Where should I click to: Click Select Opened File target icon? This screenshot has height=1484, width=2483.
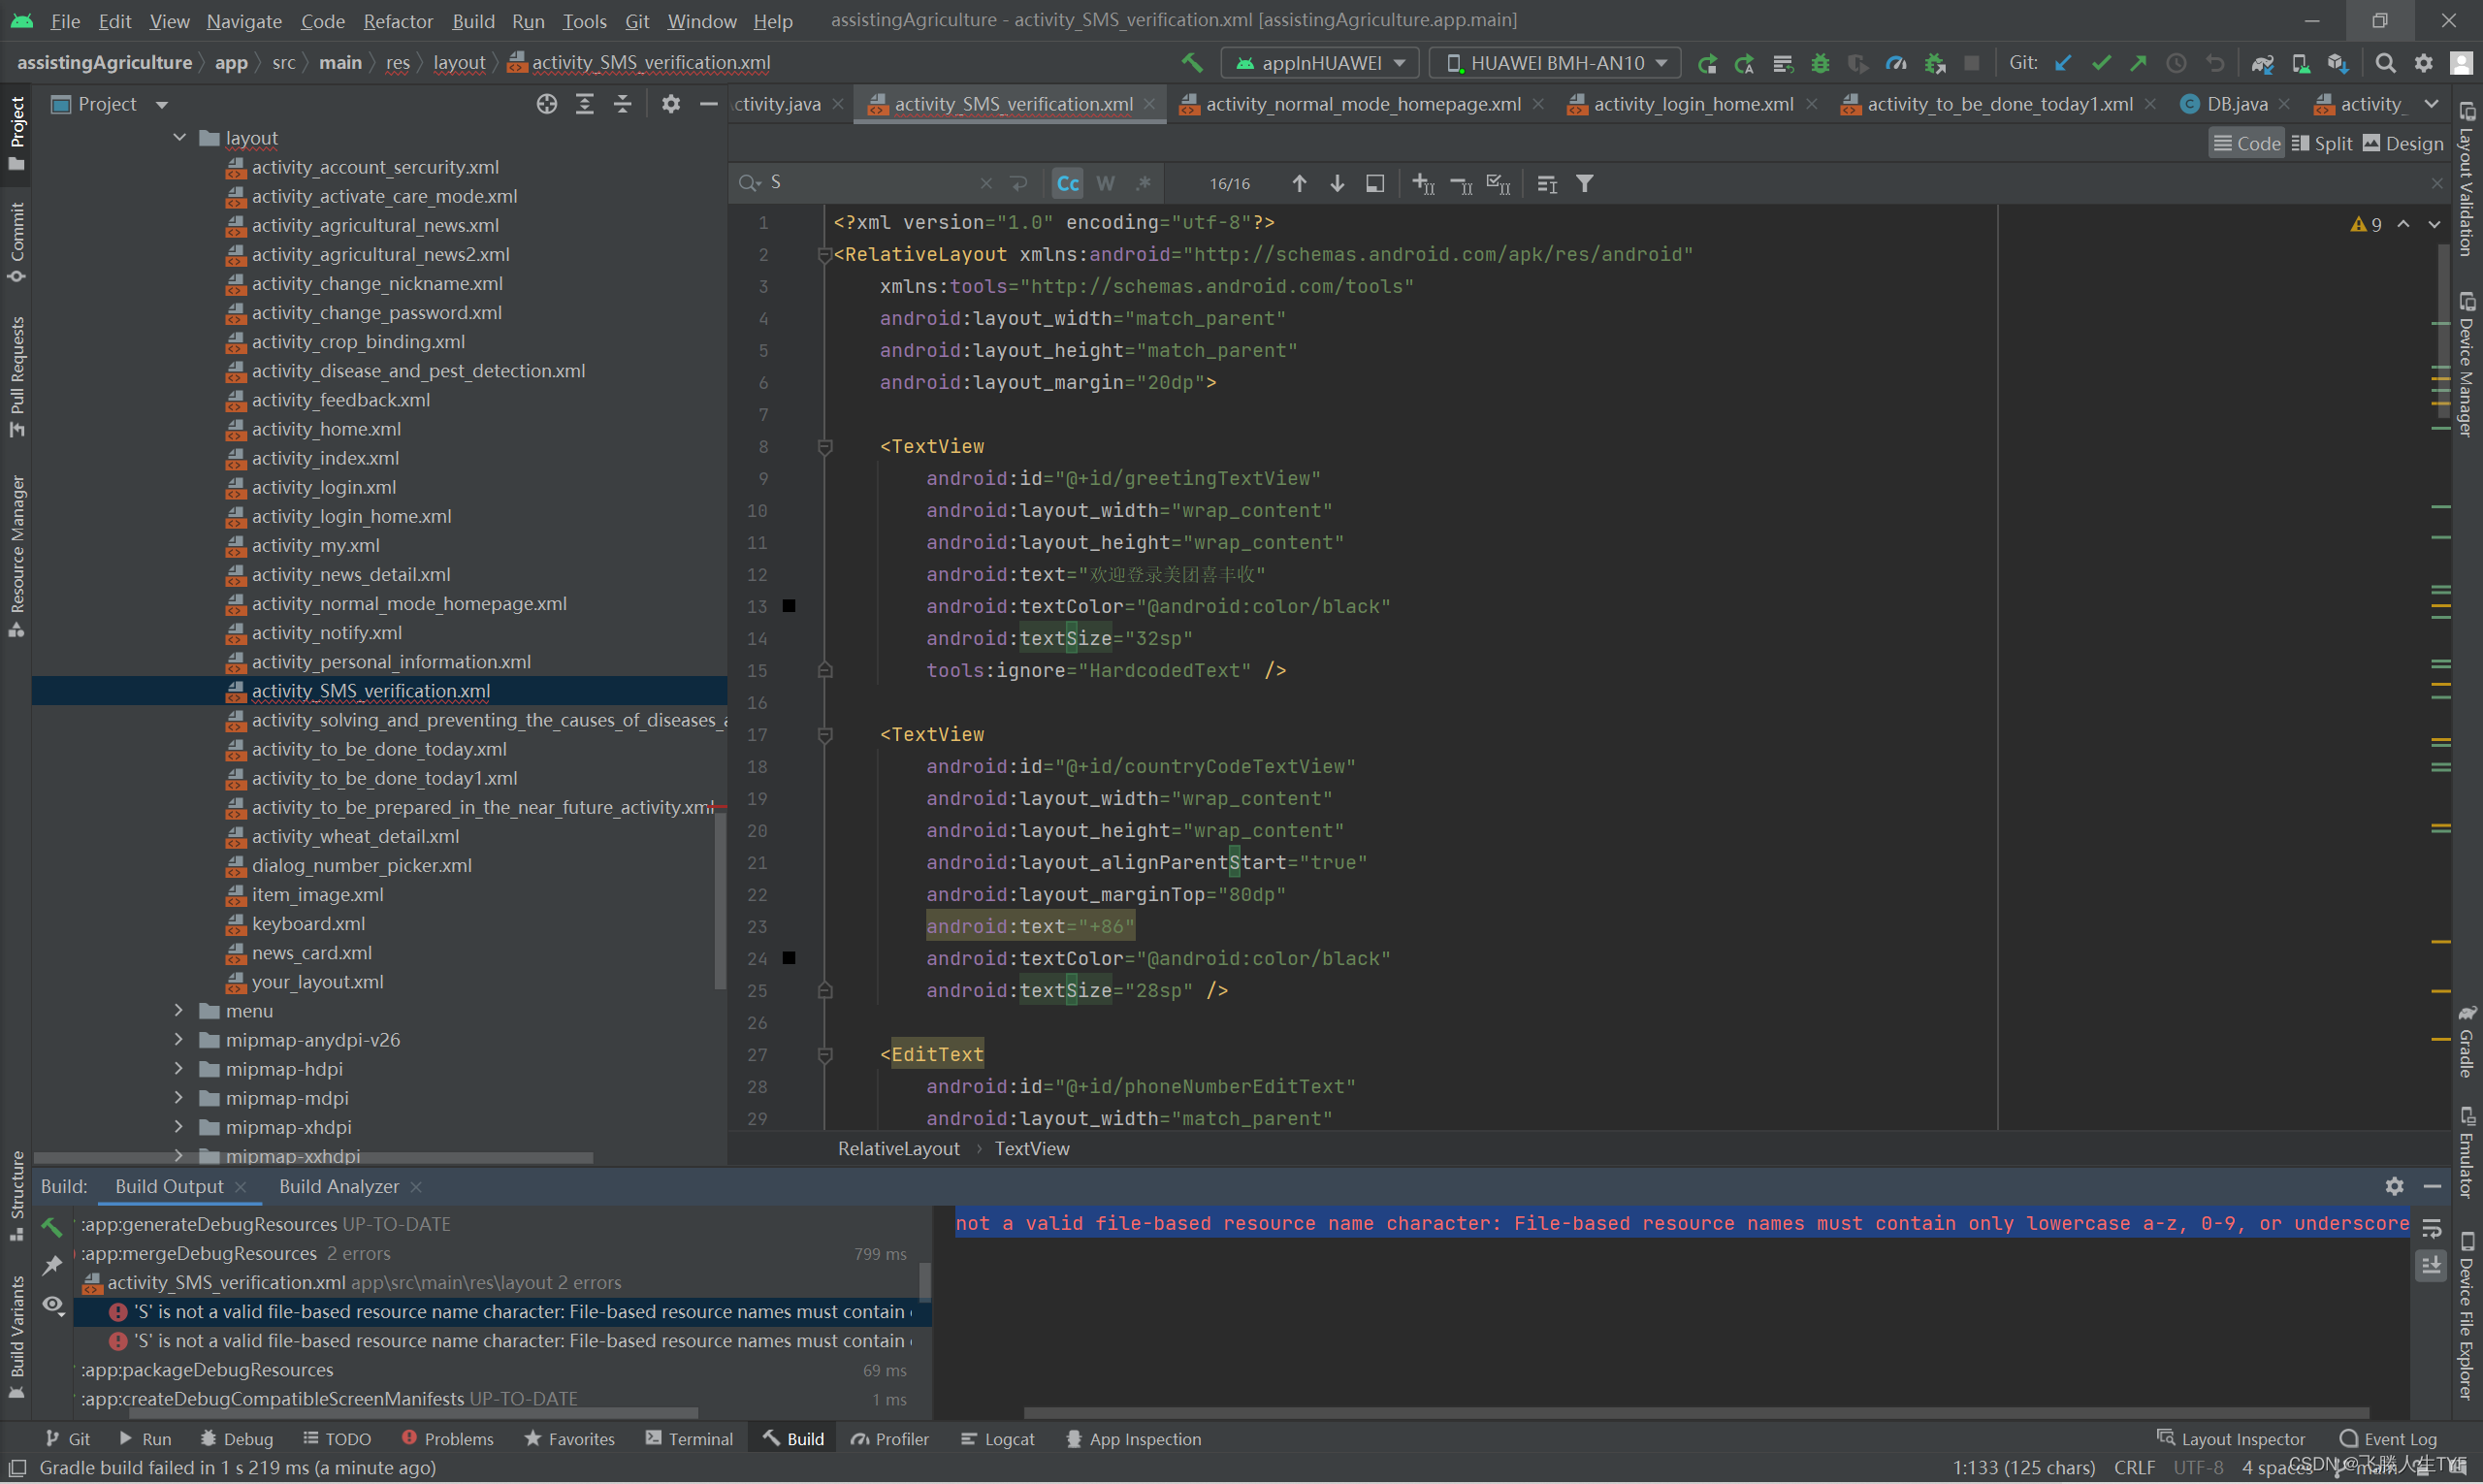click(x=546, y=104)
